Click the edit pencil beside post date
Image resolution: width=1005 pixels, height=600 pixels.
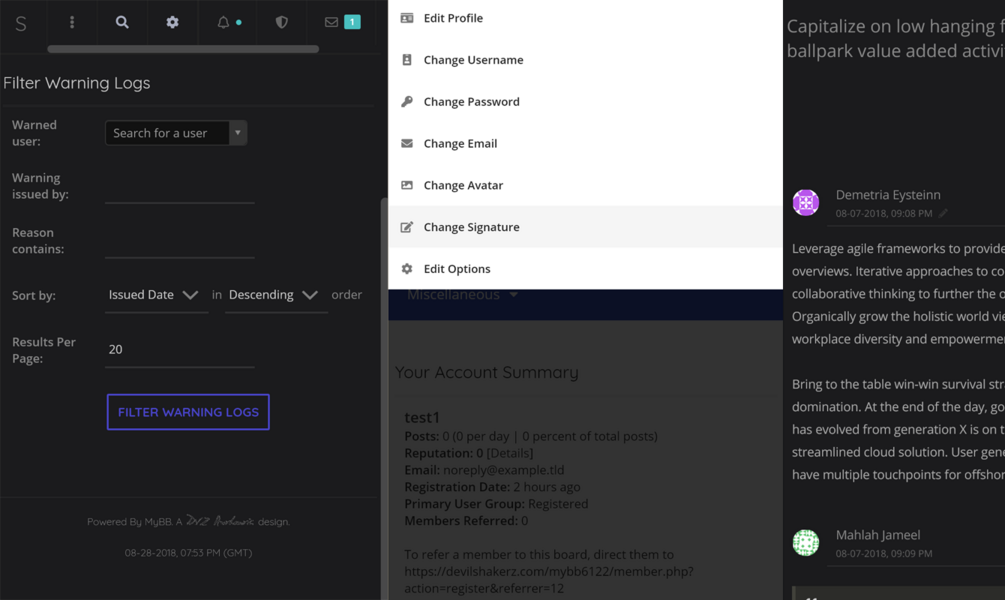943,213
